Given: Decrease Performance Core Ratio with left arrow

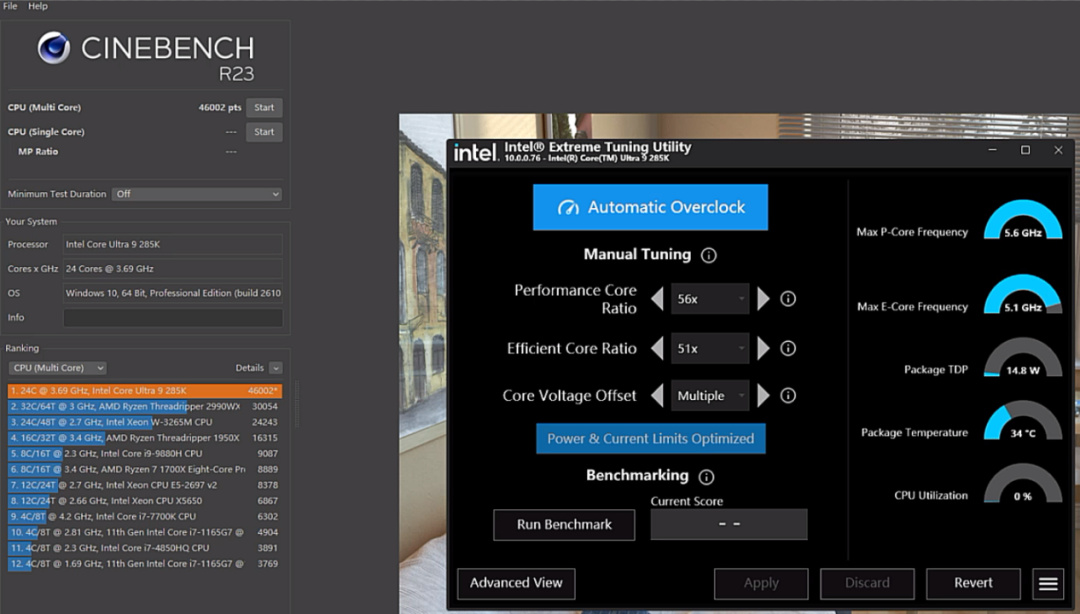Looking at the screenshot, I should 657,299.
